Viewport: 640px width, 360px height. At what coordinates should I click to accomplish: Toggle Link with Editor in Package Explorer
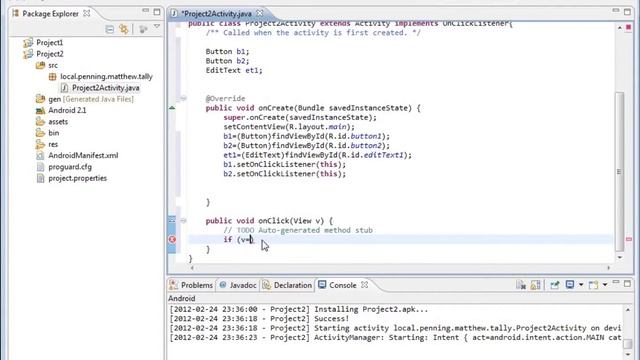124,29
